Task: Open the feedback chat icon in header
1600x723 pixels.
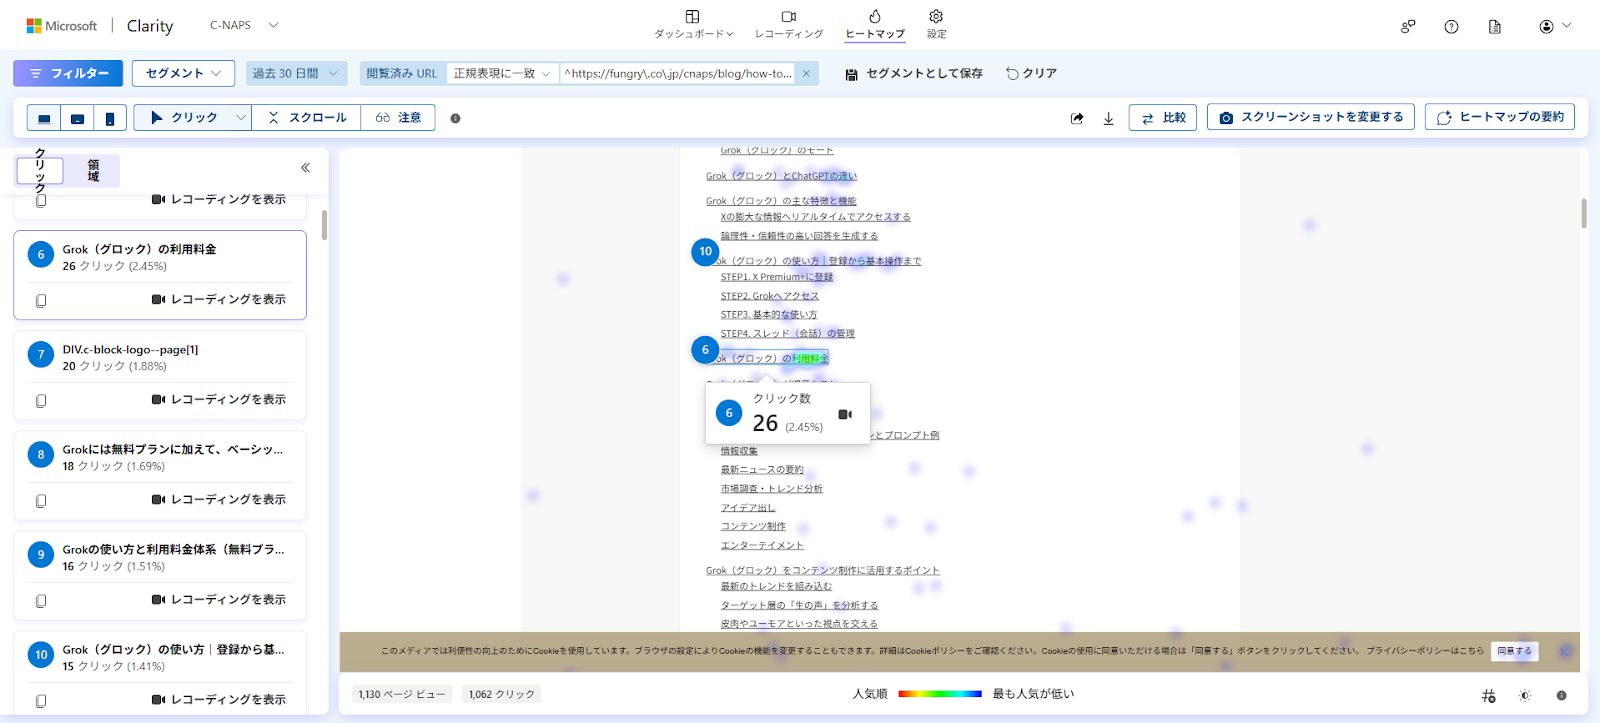Action: pos(1408,27)
